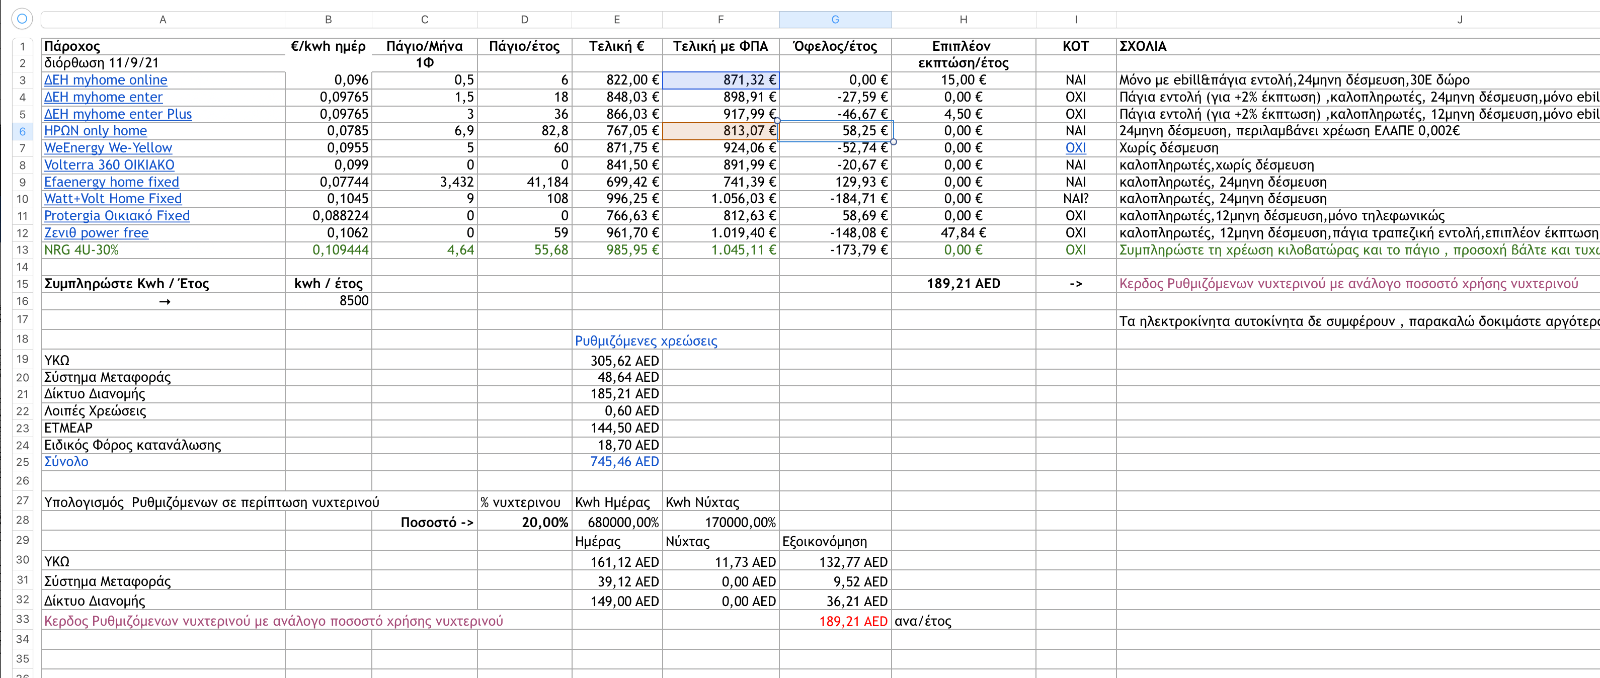Select row 6 header number

22,131
